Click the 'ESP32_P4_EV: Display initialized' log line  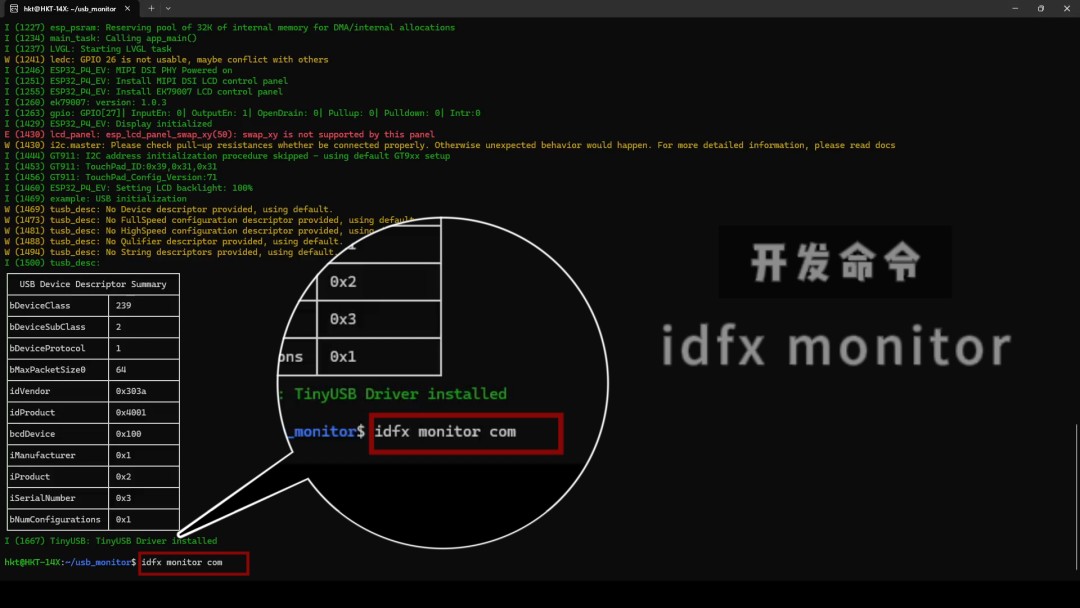[108, 124]
